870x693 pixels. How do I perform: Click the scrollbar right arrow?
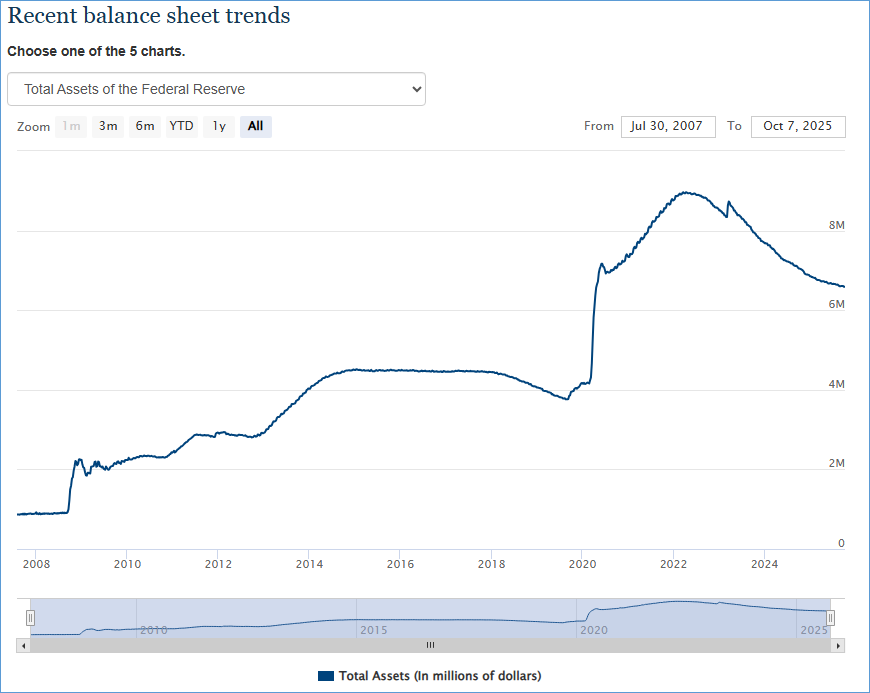click(838, 646)
